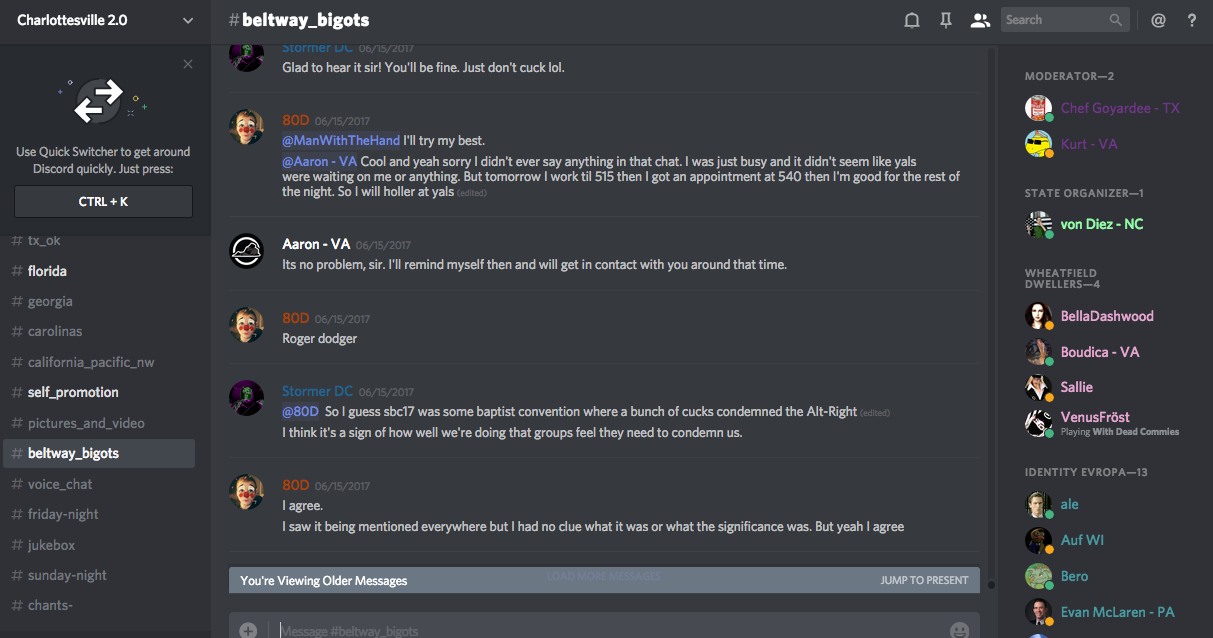Switch to the florida channel
1213x638 pixels.
pos(47,271)
